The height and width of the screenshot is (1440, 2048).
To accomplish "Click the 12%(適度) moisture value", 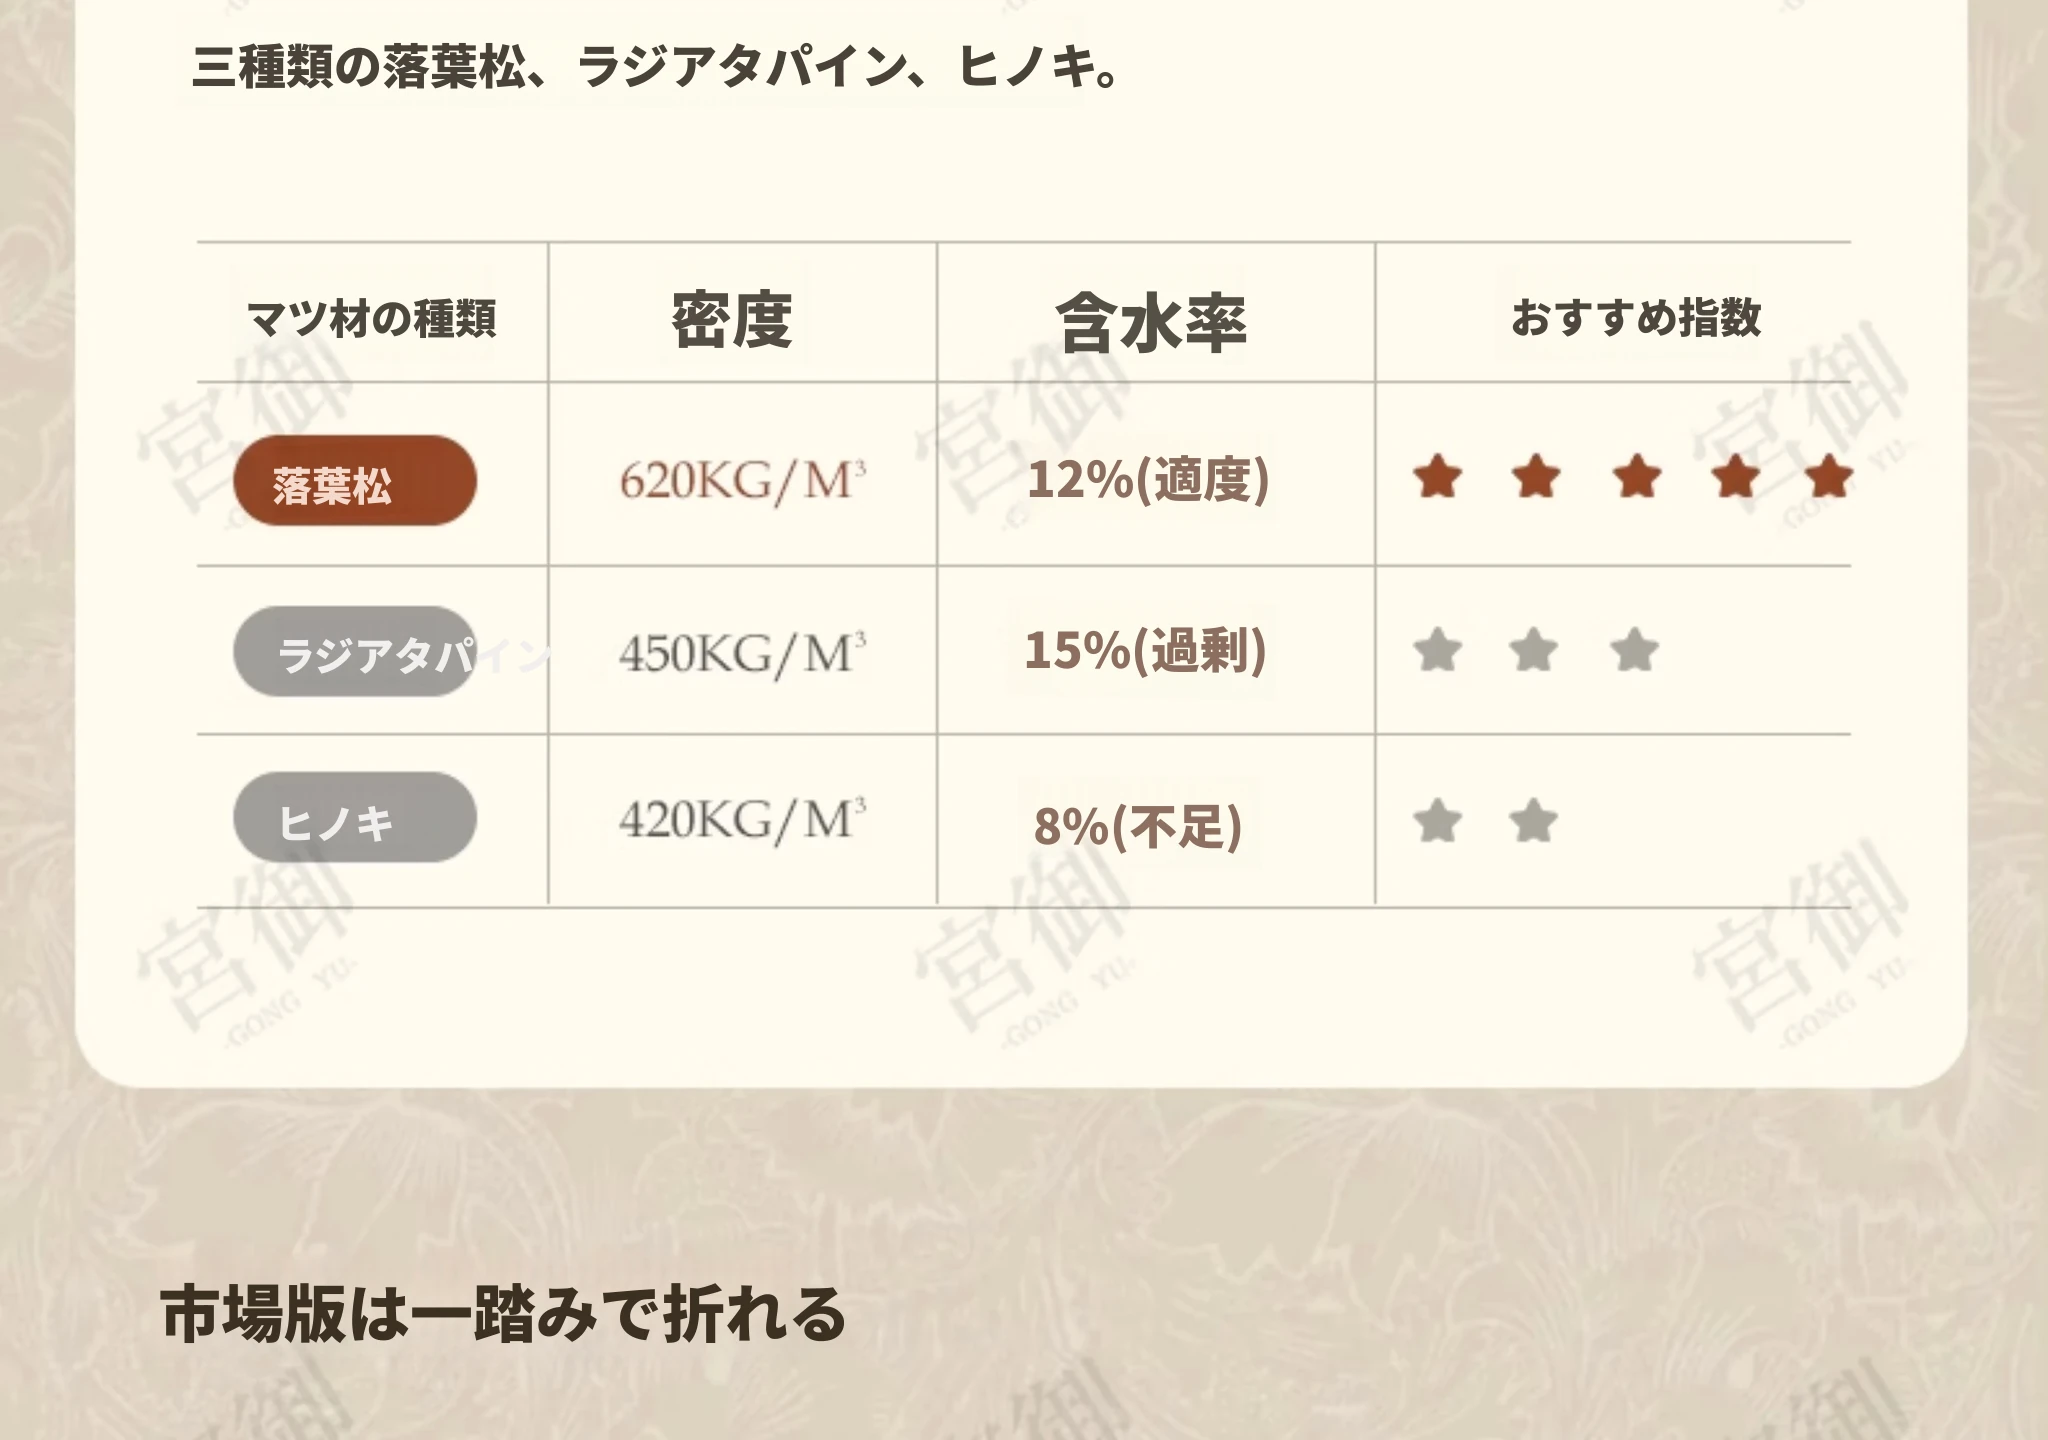I will click(x=1148, y=479).
